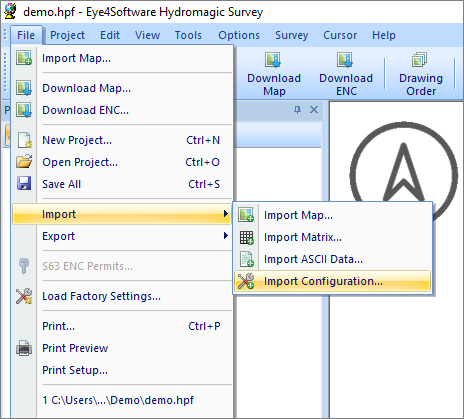Viewport: 464px width, 419px height.
Task: Open the Tools menu
Action: (x=188, y=35)
